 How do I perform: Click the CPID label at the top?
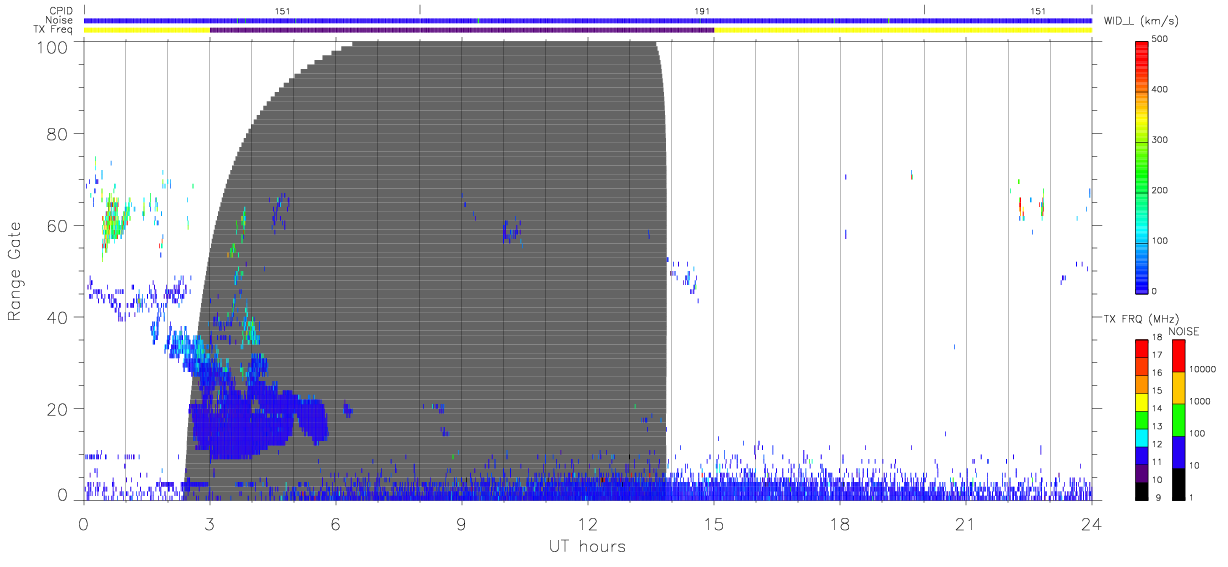[60, 10]
